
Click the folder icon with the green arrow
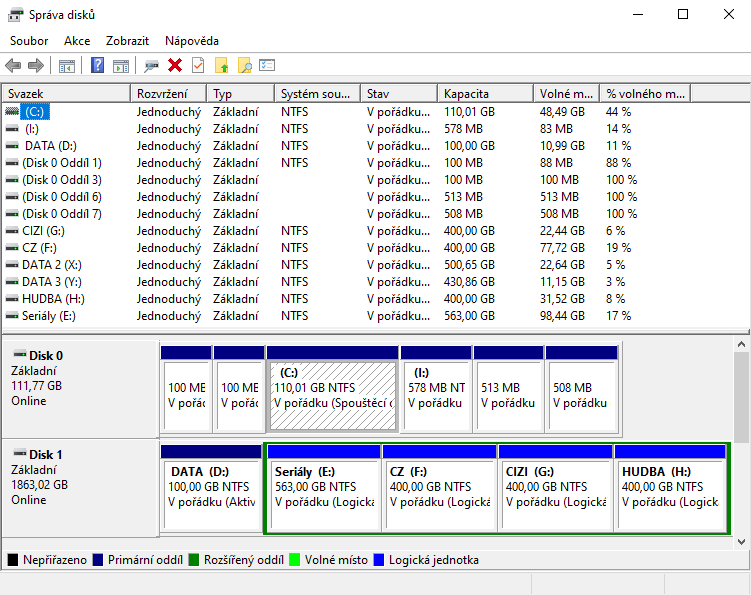[222, 66]
